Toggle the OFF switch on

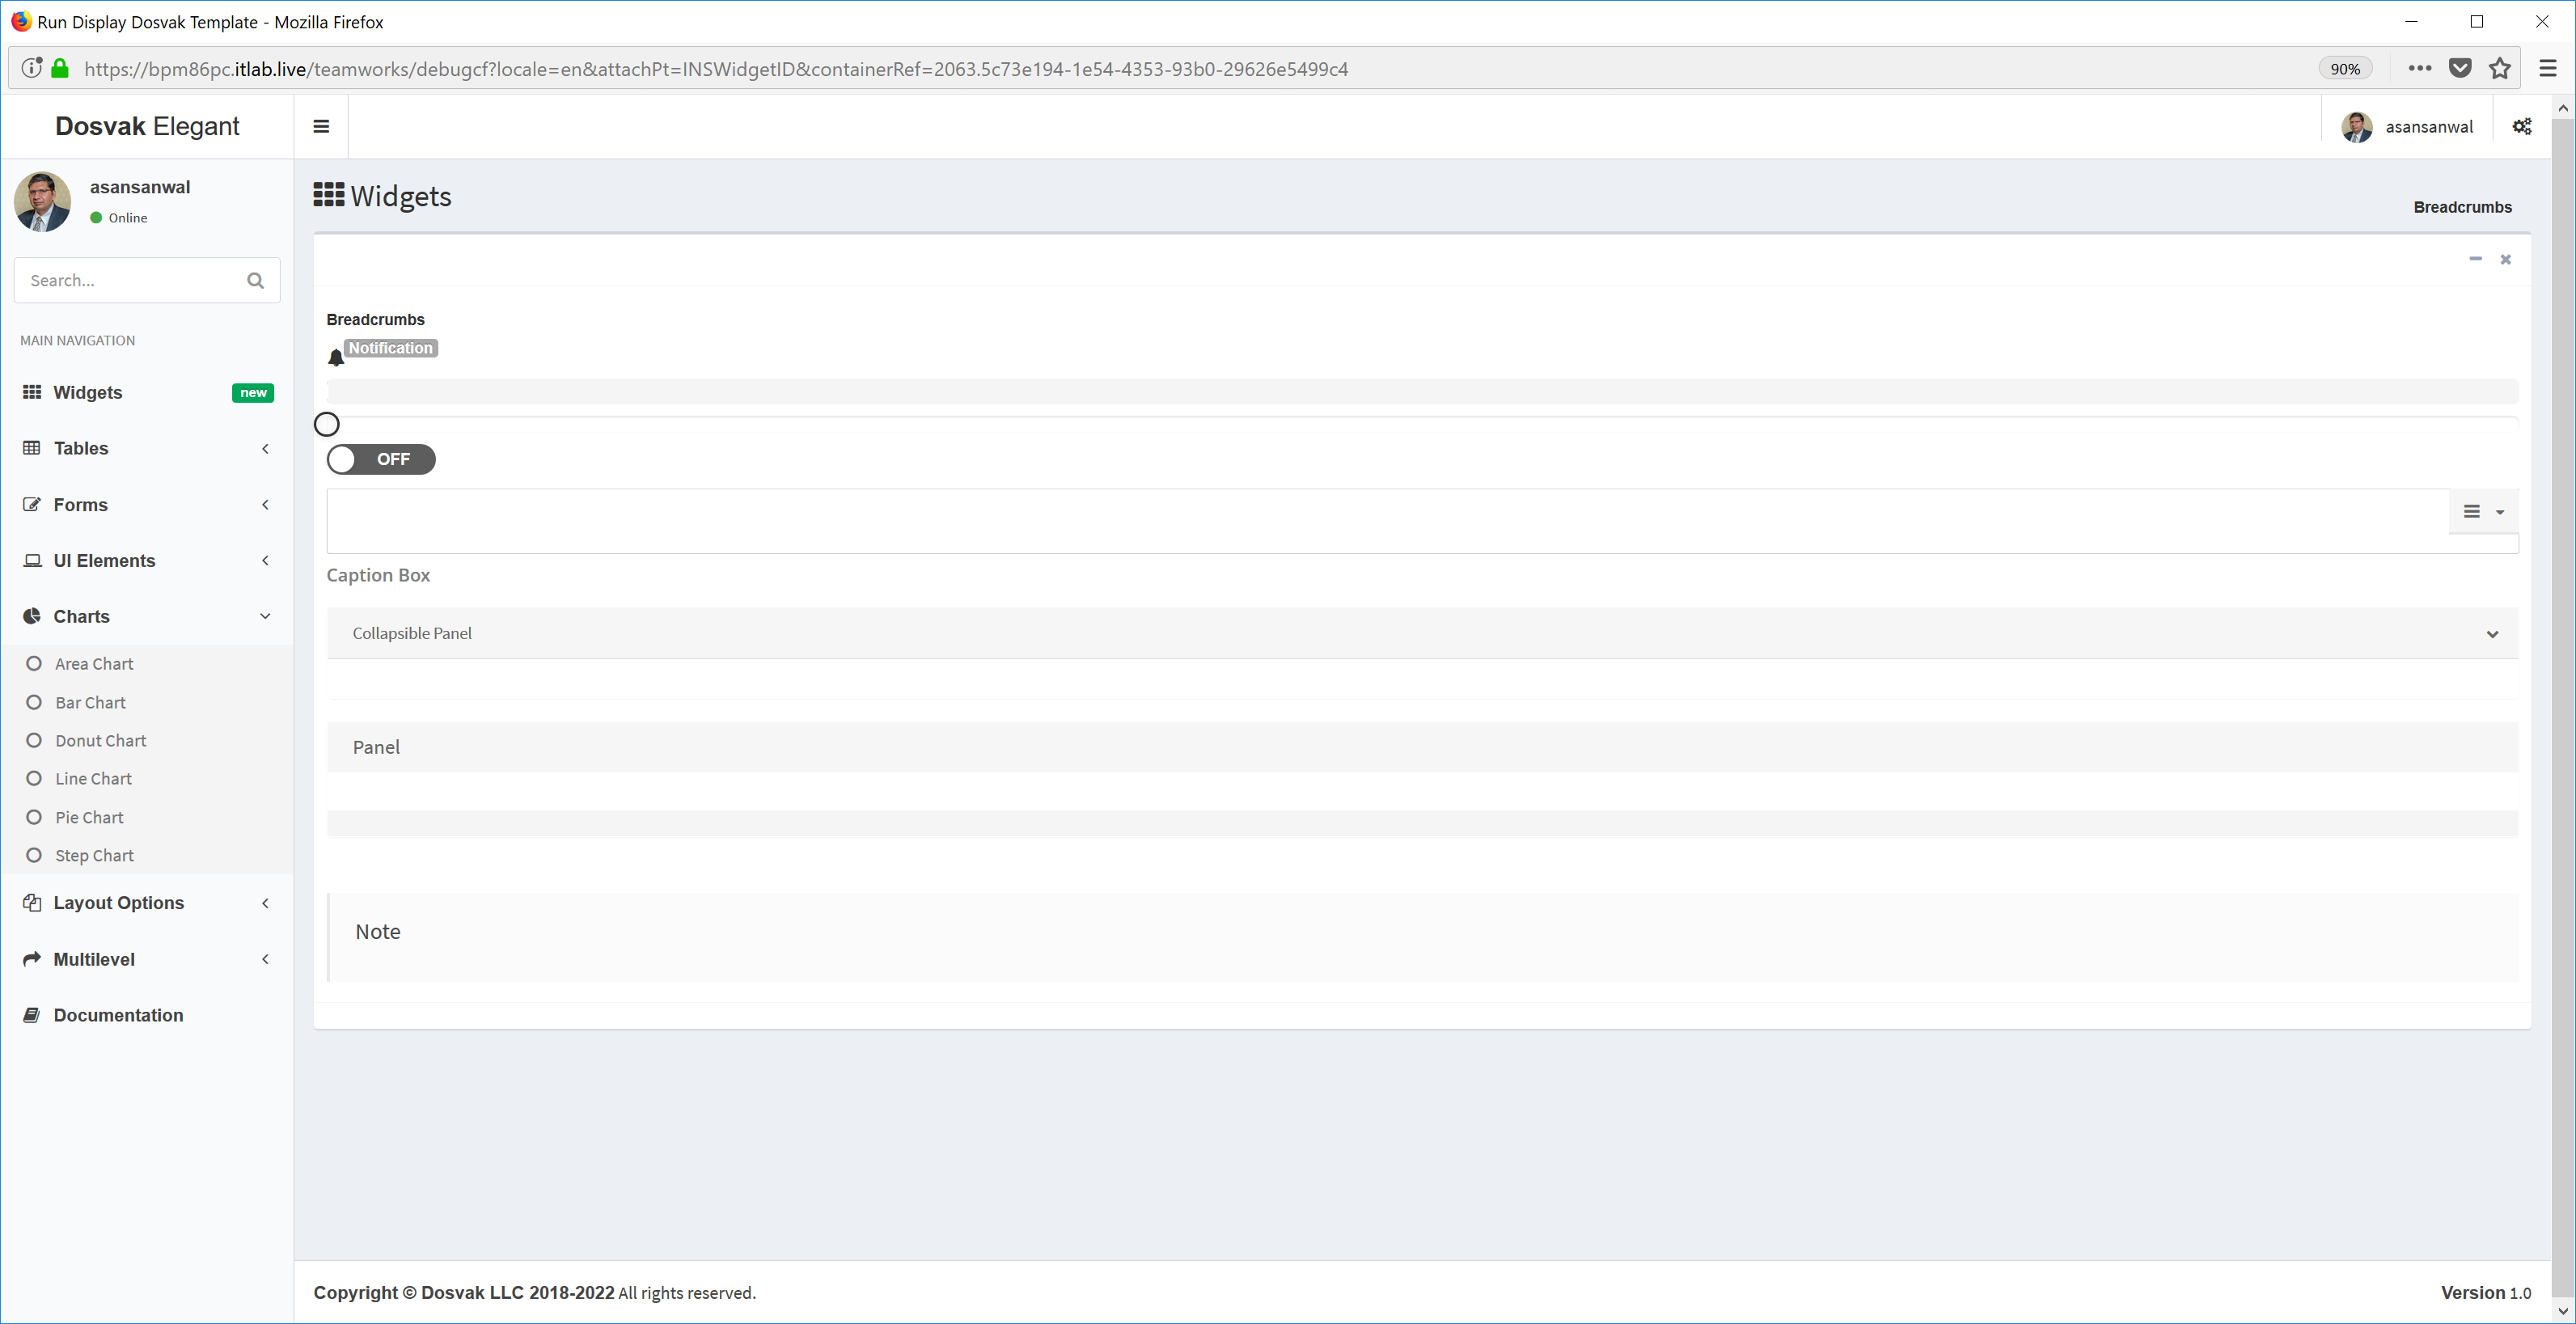pos(381,459)
